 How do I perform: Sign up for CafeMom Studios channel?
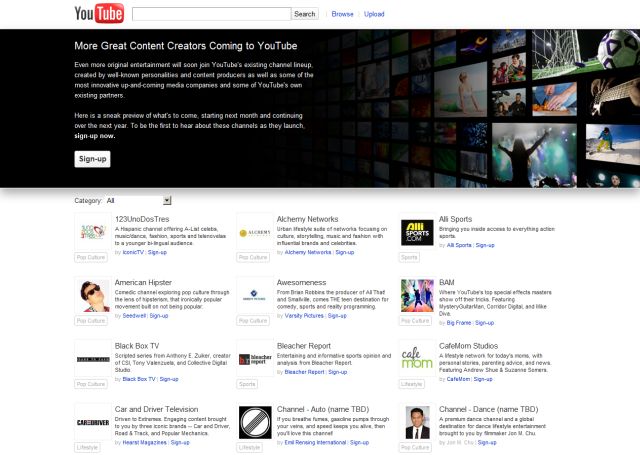point(483,379)
